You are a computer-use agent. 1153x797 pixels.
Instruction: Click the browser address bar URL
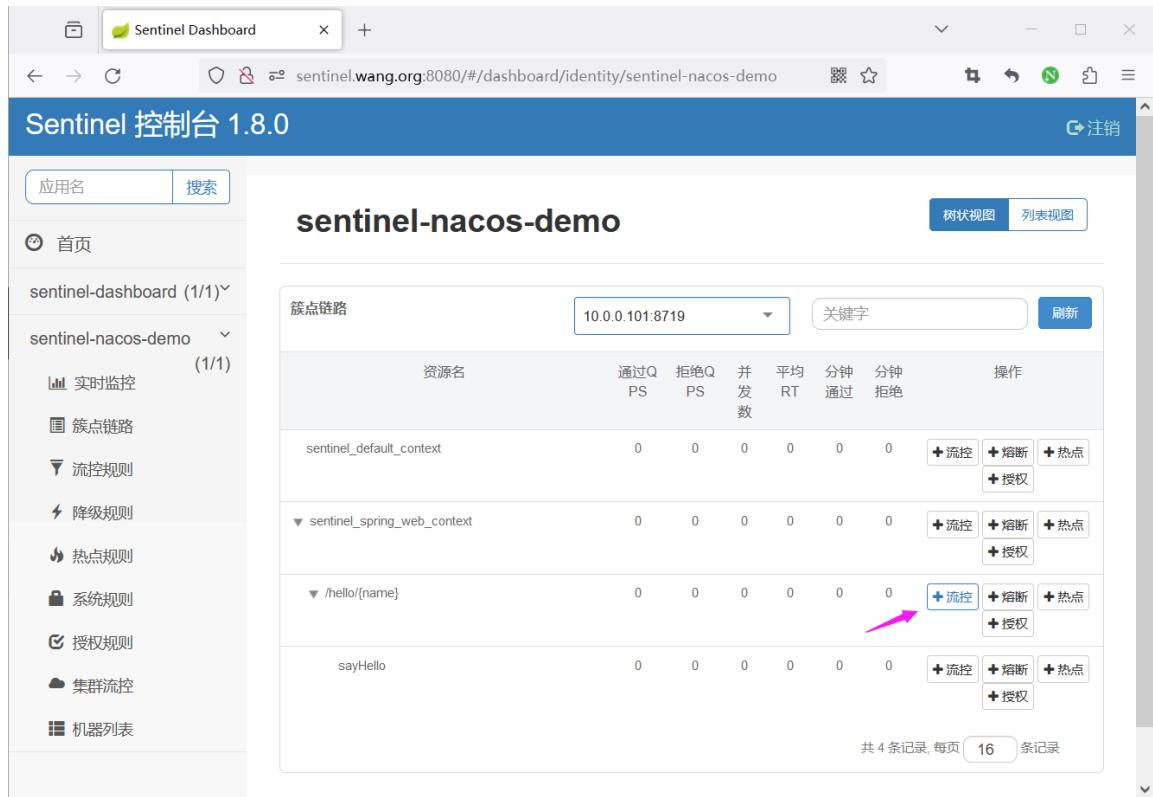(536, 76)
